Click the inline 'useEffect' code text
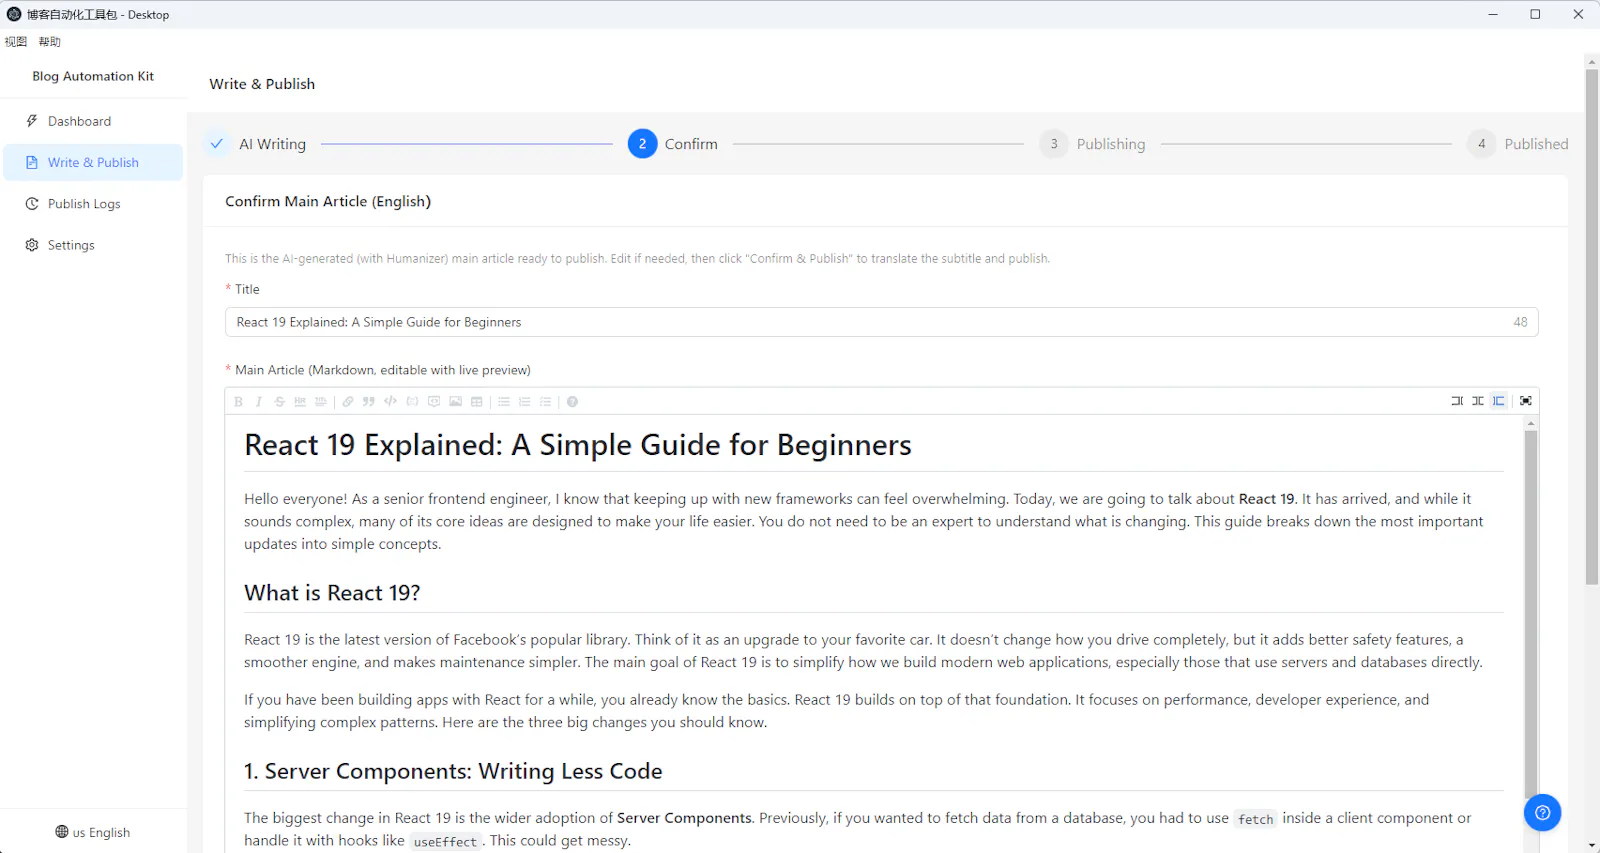The height and width of the screenshot is (853, 1600). coord(445,842)
